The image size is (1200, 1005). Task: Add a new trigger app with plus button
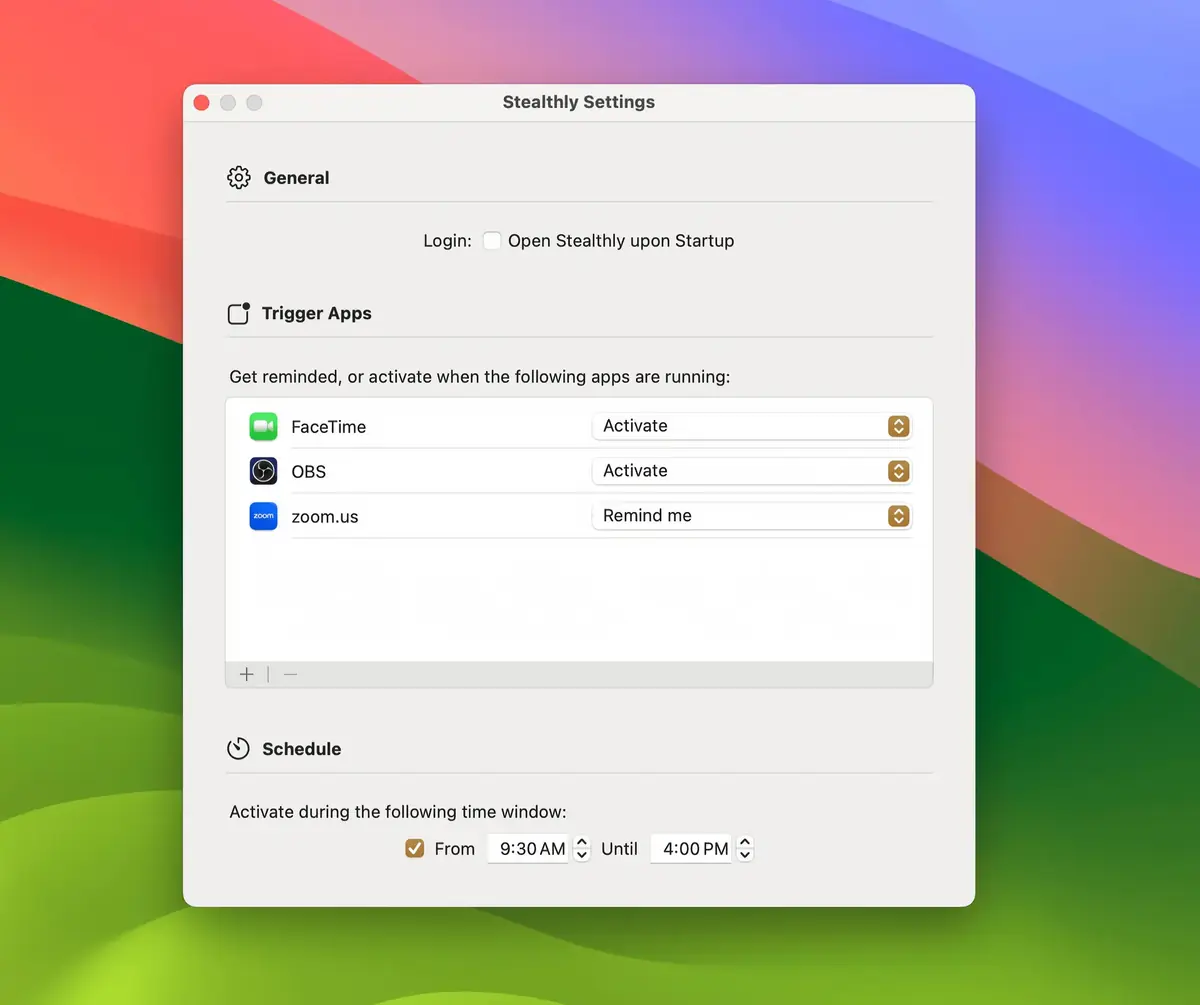point(246,674)
